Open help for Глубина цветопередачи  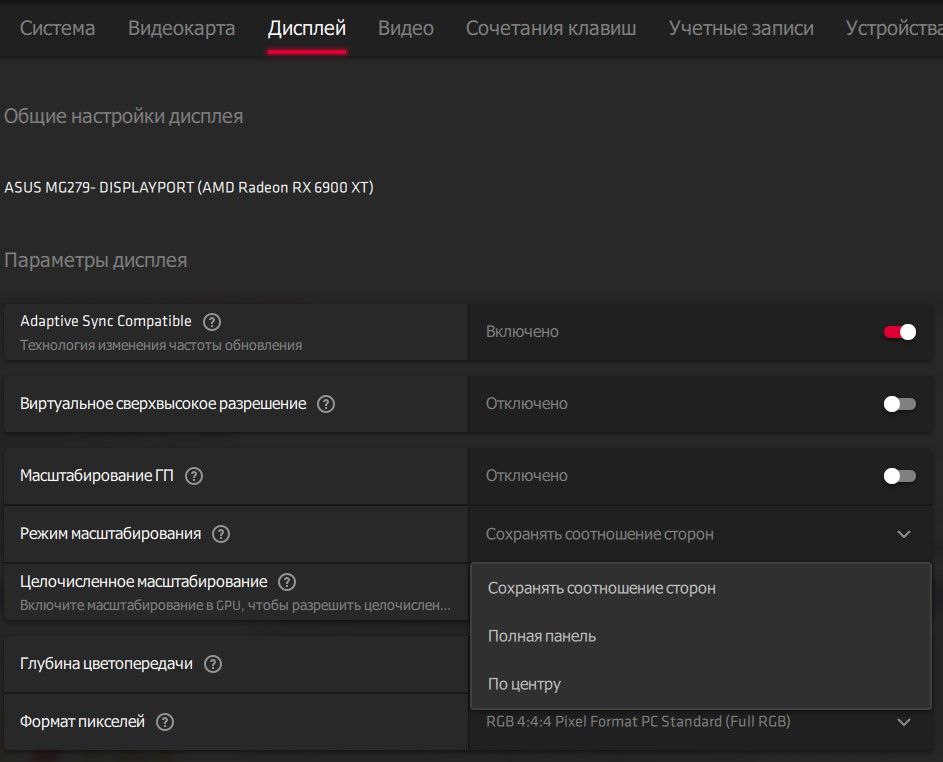(x=213, y=664)
